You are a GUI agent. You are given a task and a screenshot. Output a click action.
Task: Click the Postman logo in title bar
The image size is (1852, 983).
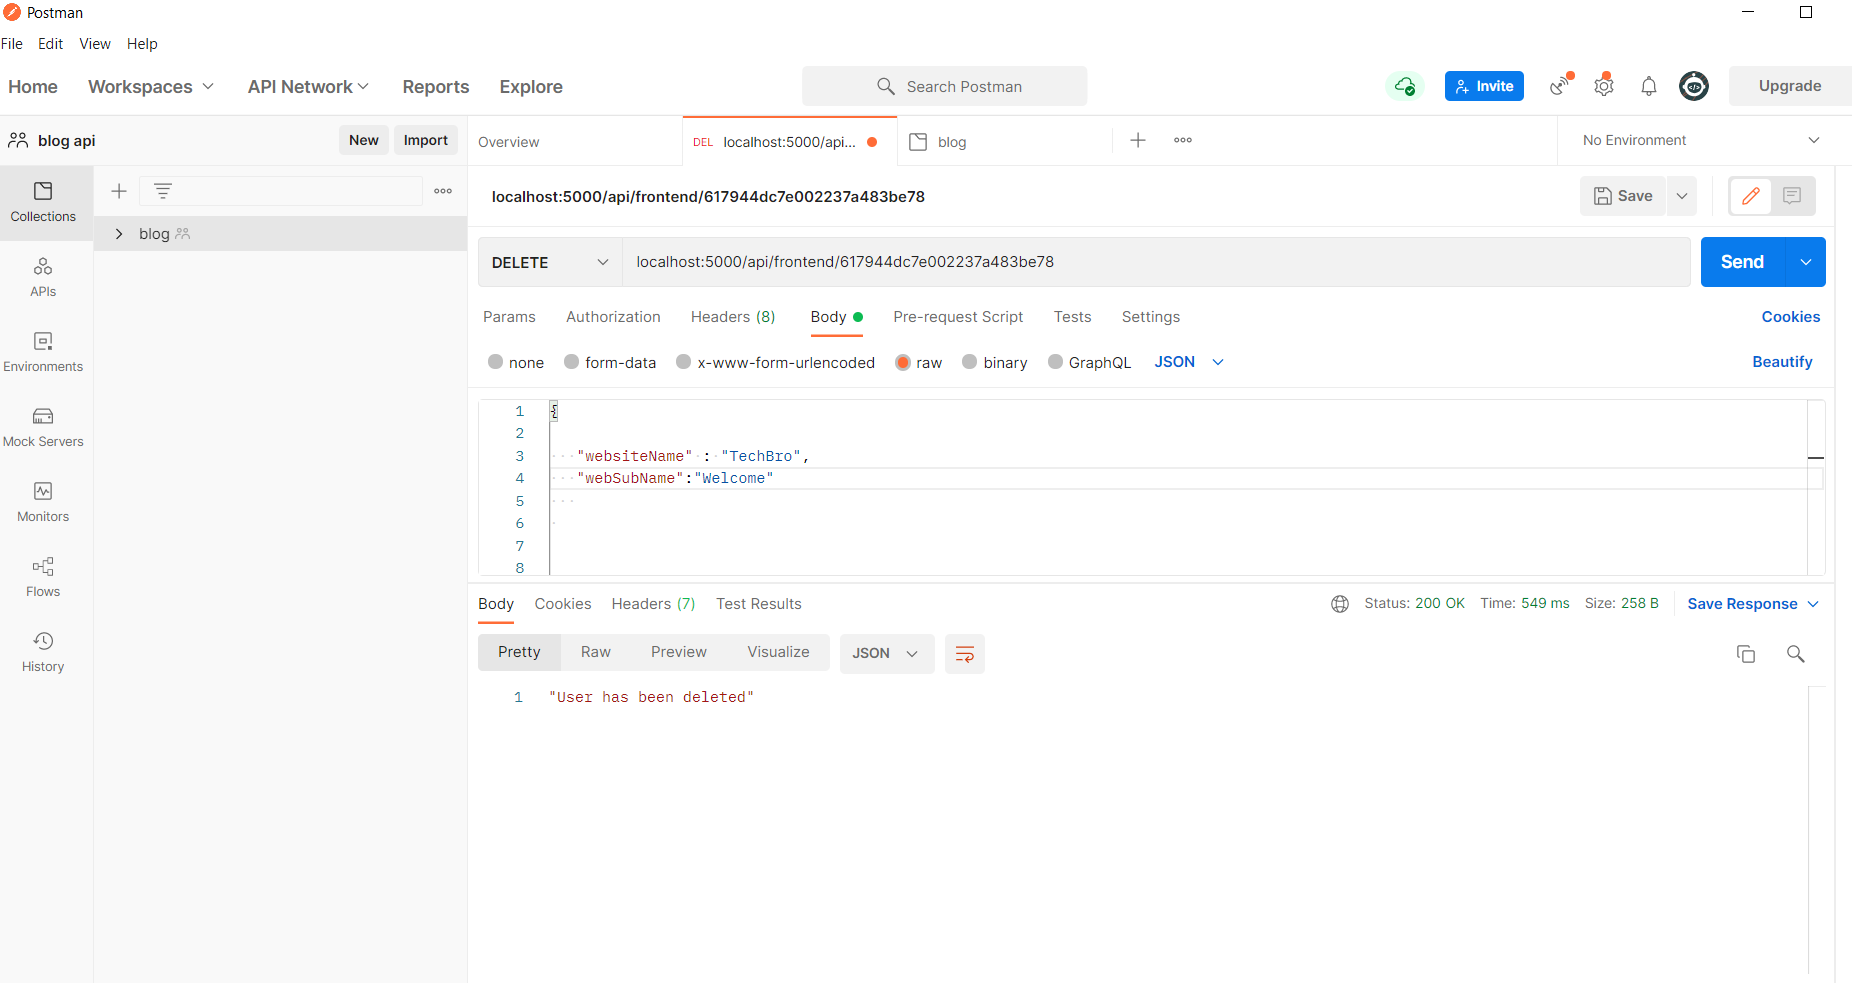click(12, 12)
